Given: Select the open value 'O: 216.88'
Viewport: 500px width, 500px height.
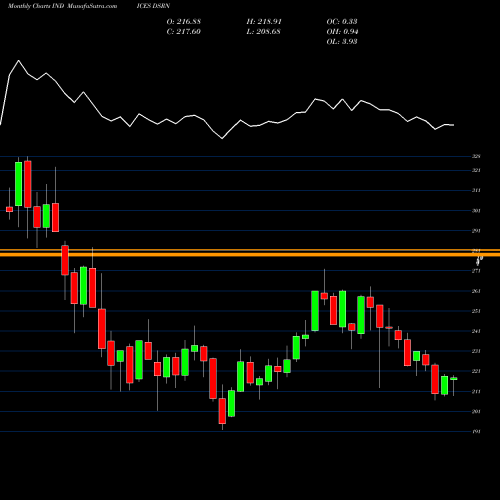Looking at the screenshot, I should coord(184,22).
